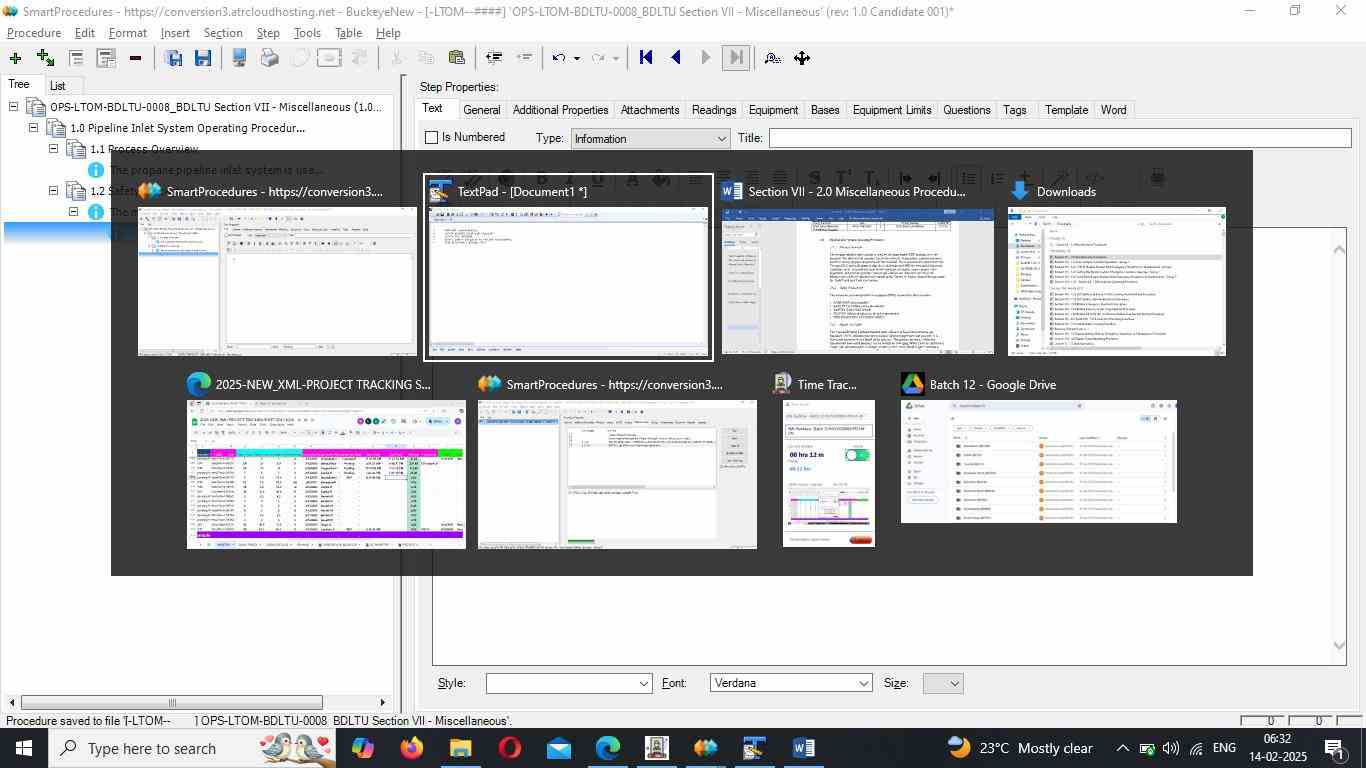Click the Paste clipboard icon

pyautogui.click(x=456, y=58)
